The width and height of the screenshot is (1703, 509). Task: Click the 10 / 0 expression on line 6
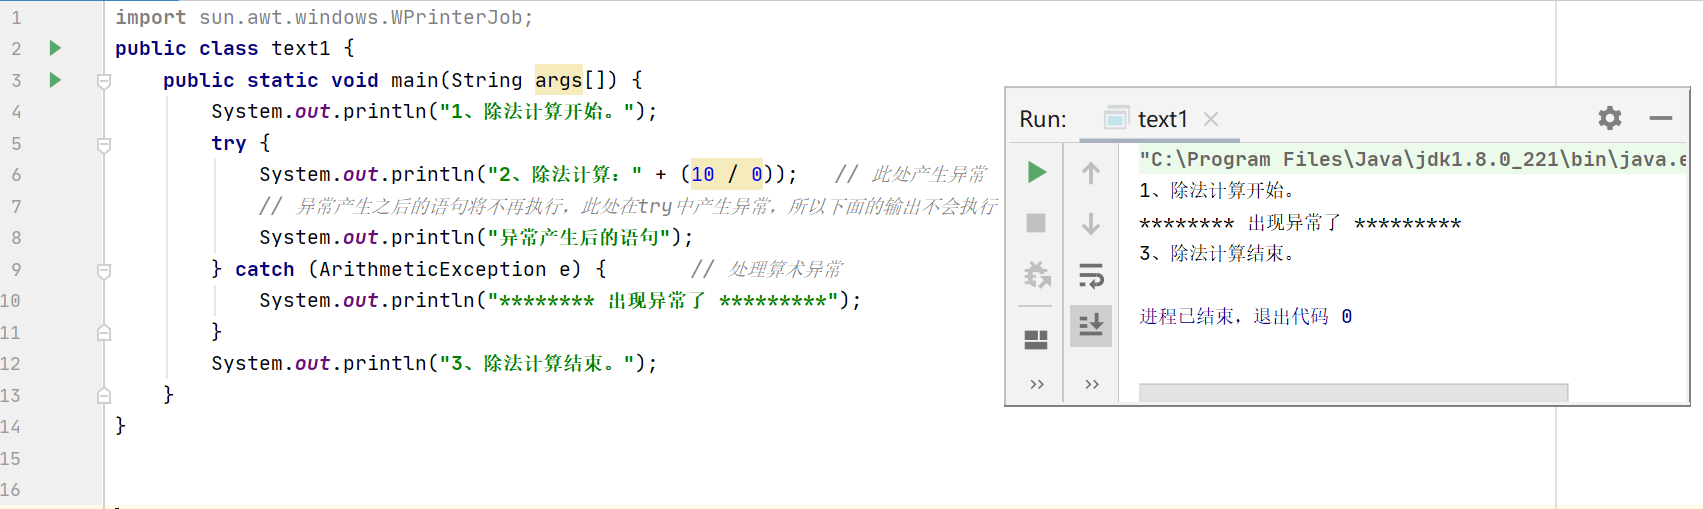click(727, 174)
